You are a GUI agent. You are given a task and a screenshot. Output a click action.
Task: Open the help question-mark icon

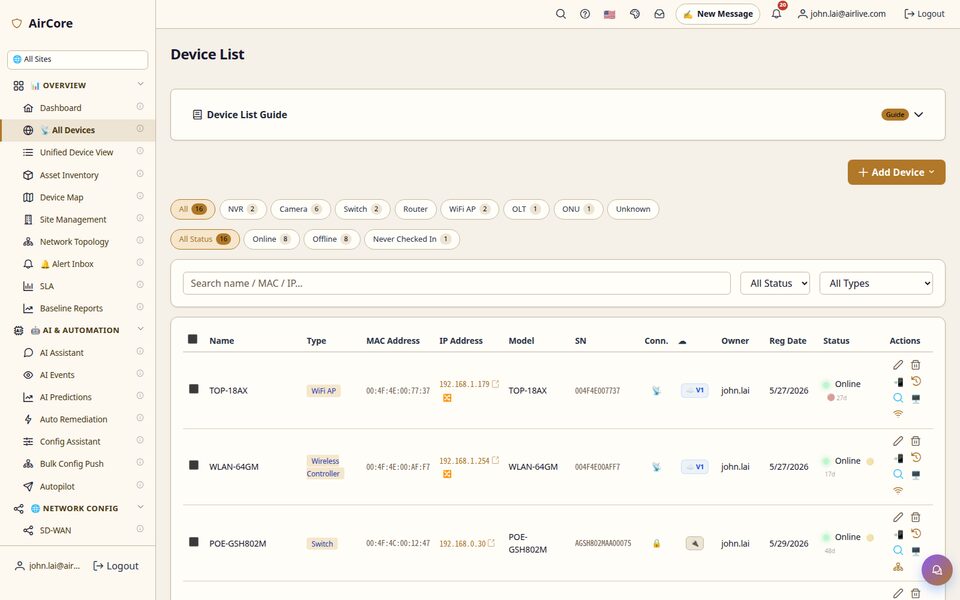(585, 14)
